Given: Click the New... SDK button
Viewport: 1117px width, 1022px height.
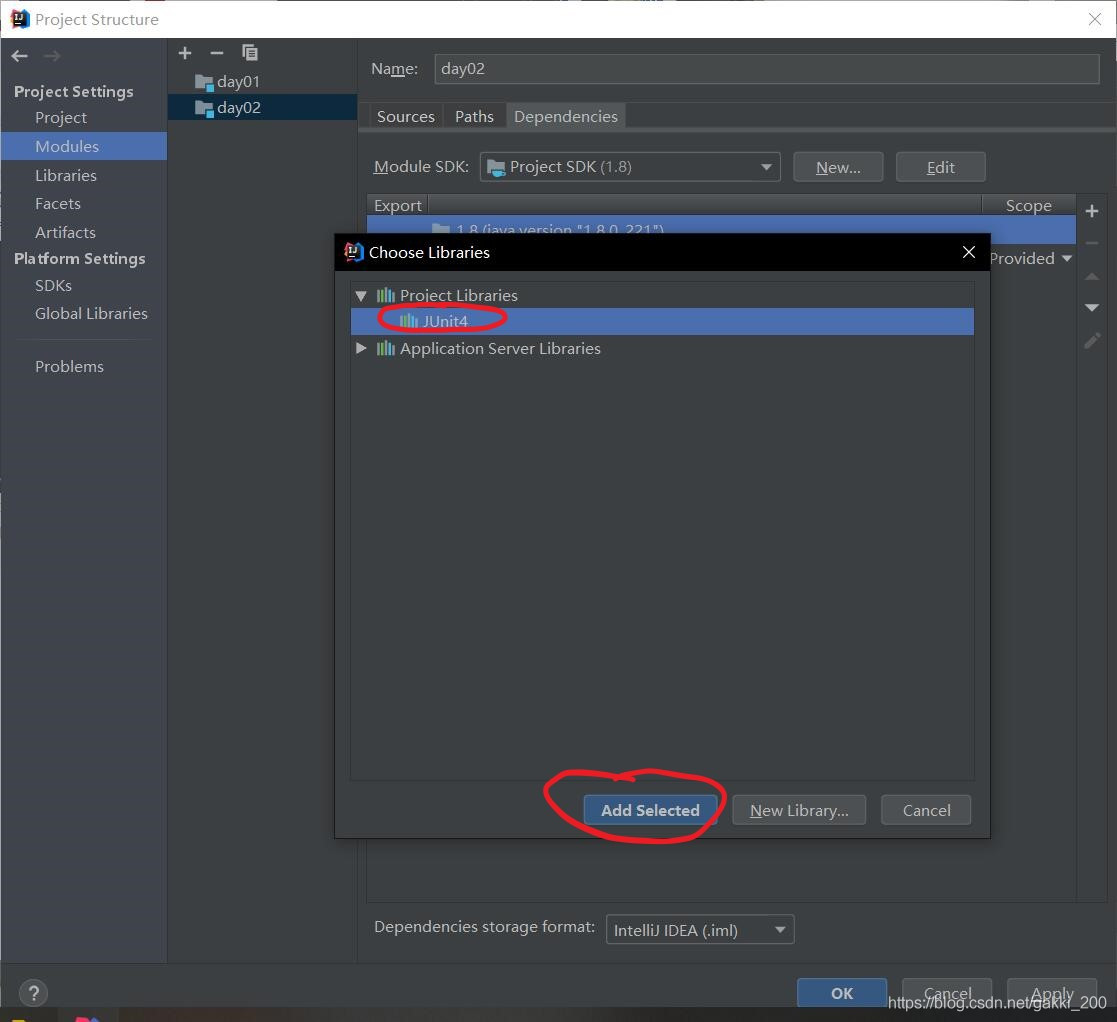Looking at the screenshot, I should point(838,167).
